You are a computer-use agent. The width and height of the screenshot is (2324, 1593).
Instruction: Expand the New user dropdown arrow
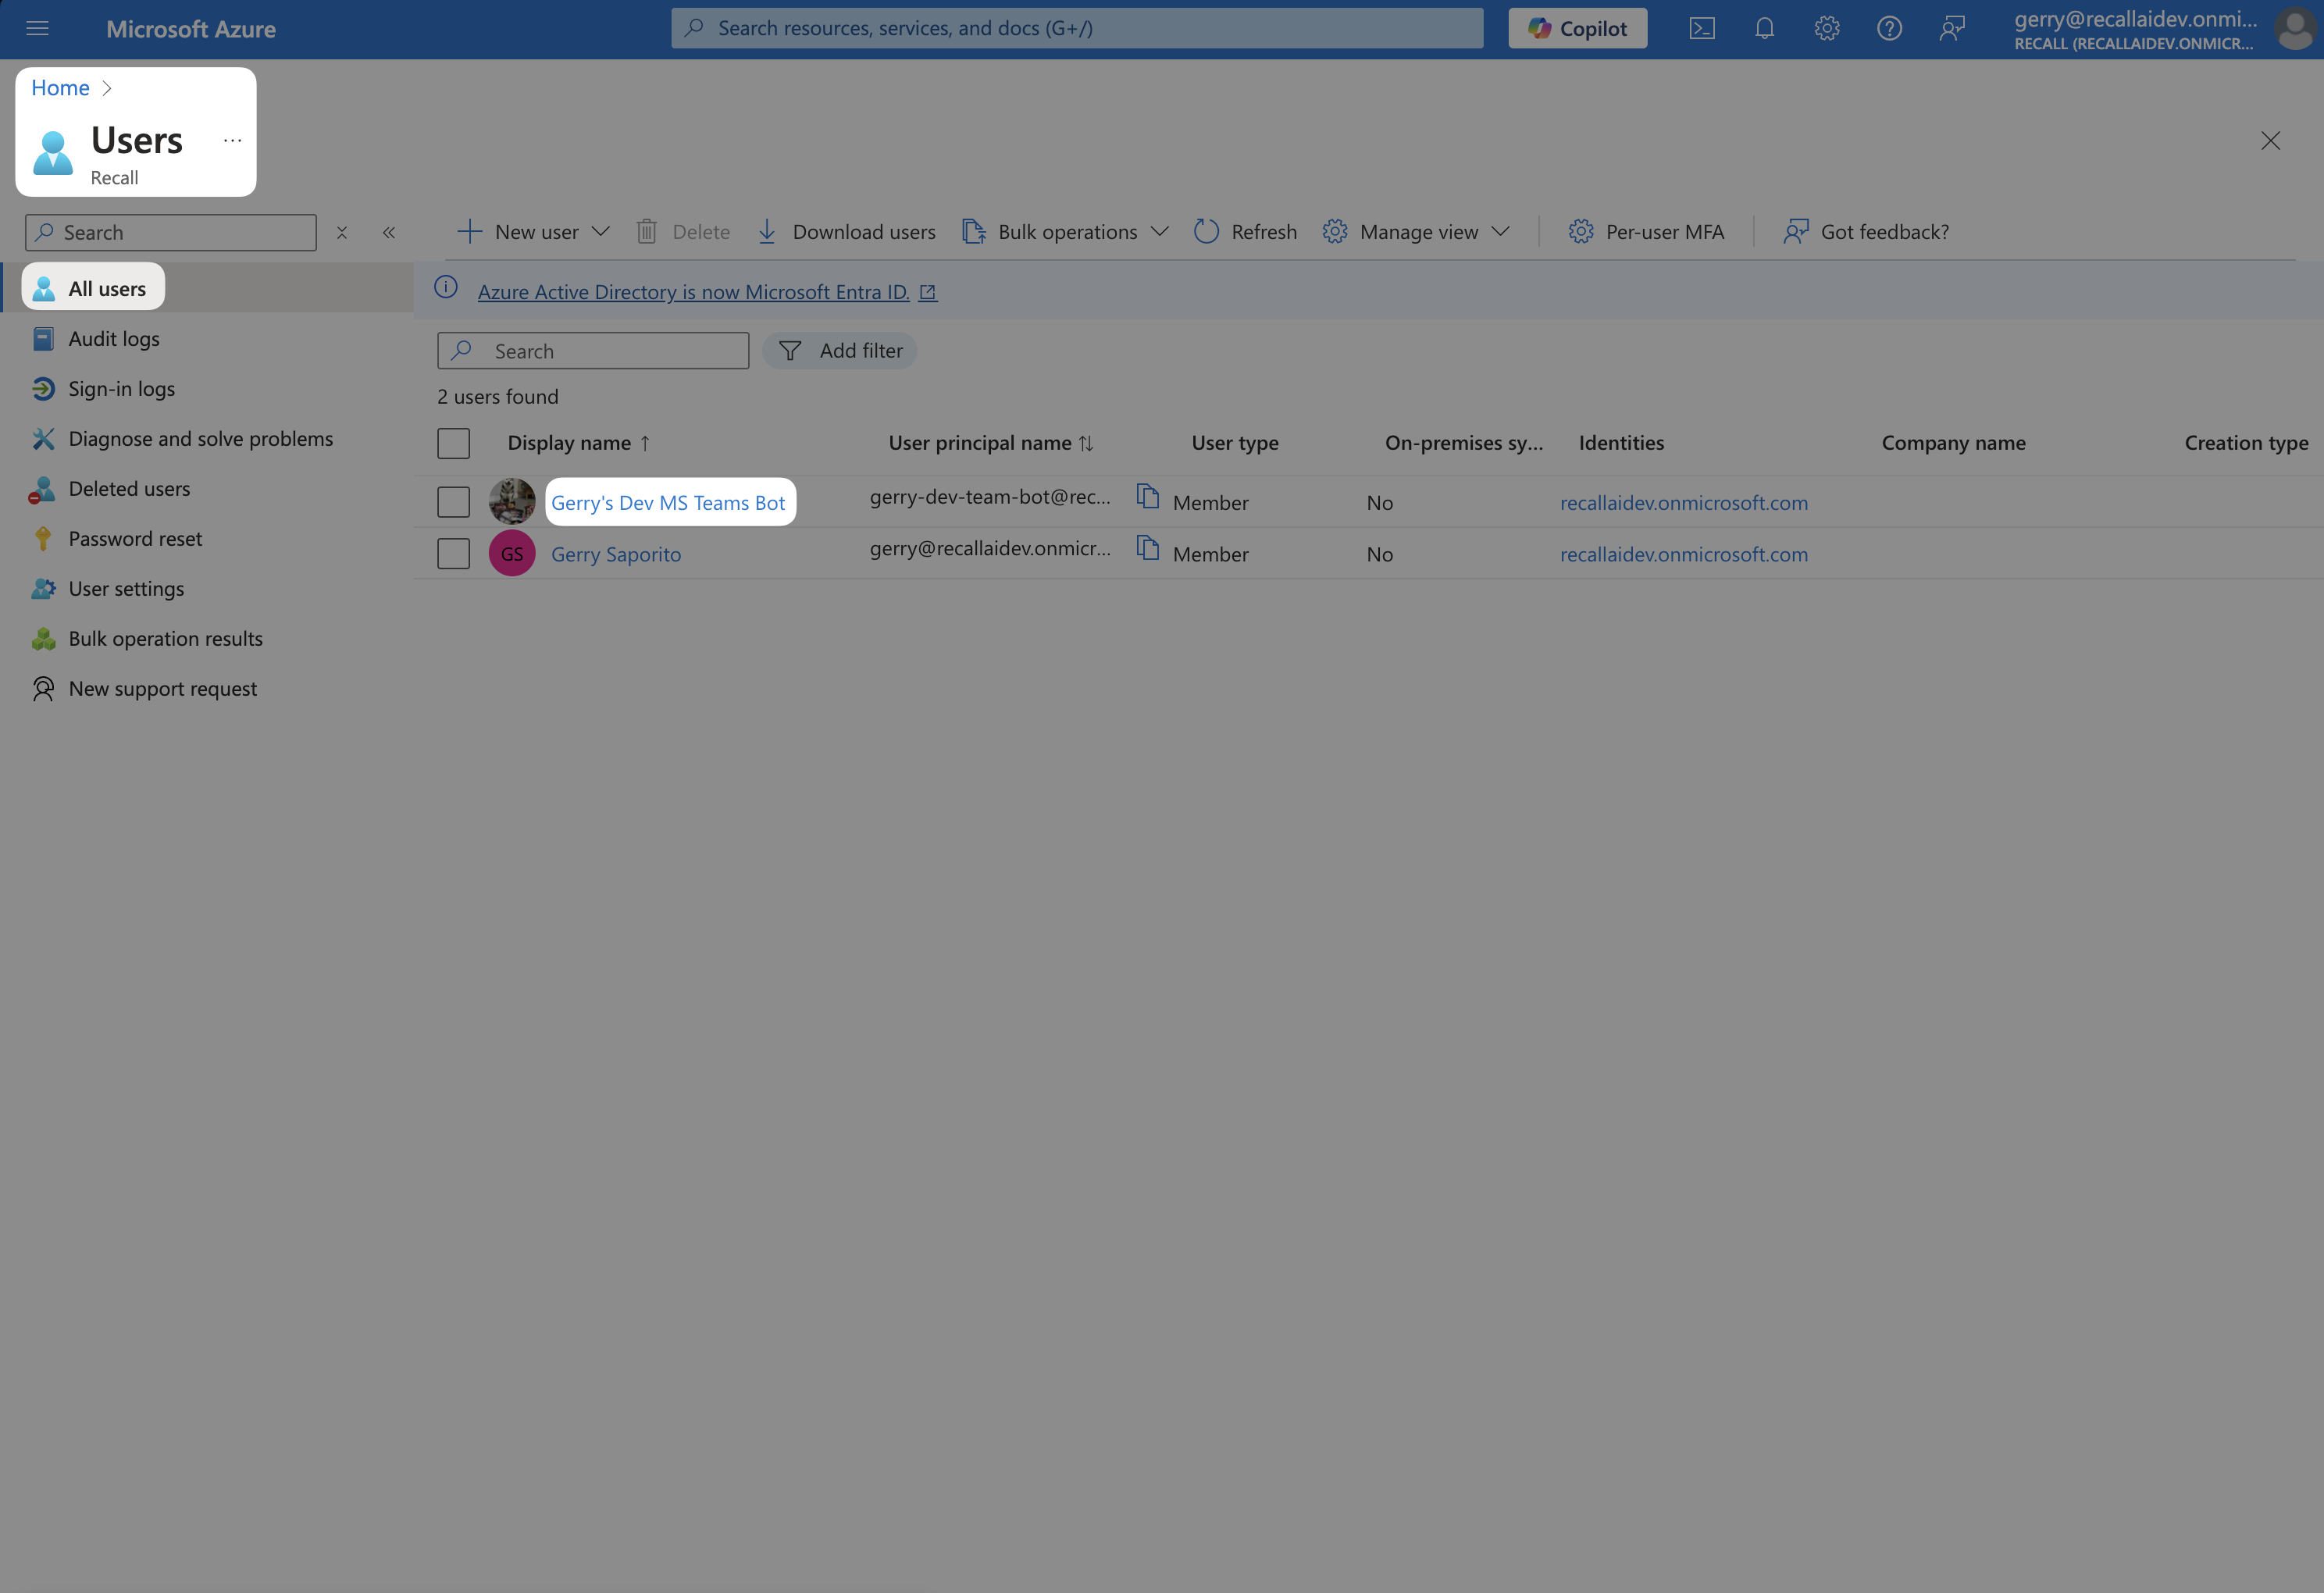[x=602, y=231]
